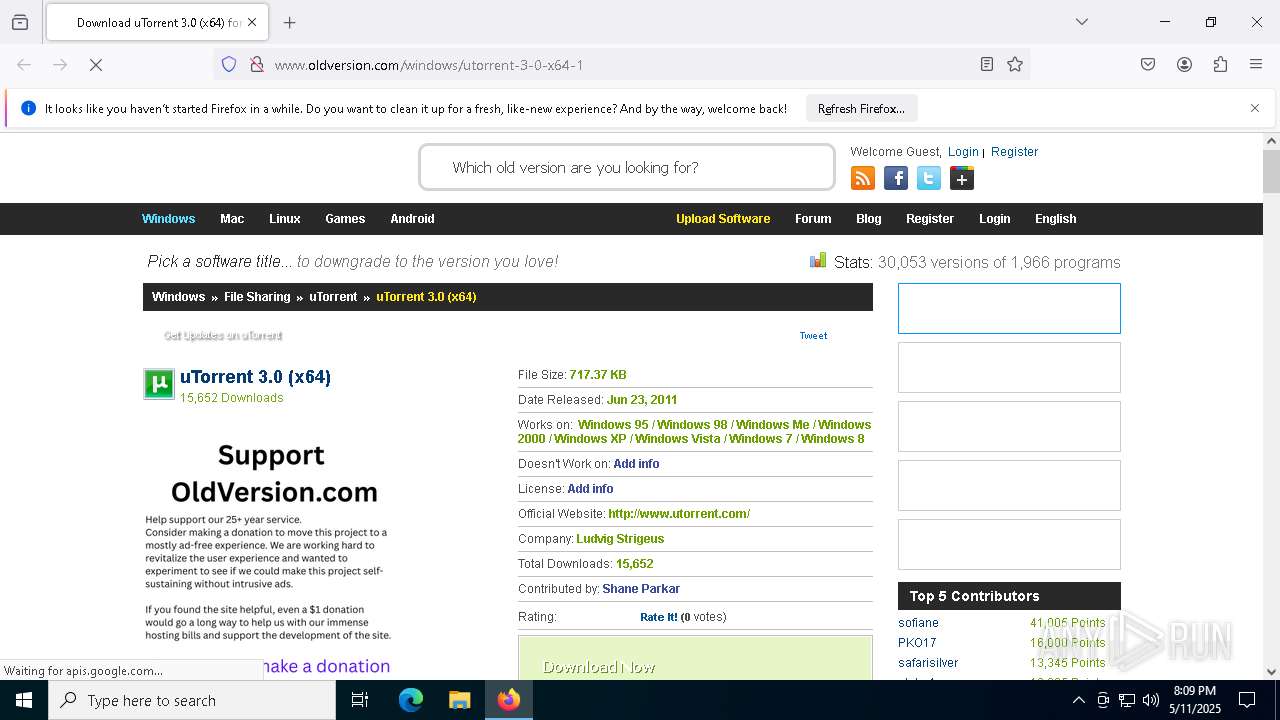Open the safarisilver contributor profile
1280x720 pixels.
(x=928, y=663)
